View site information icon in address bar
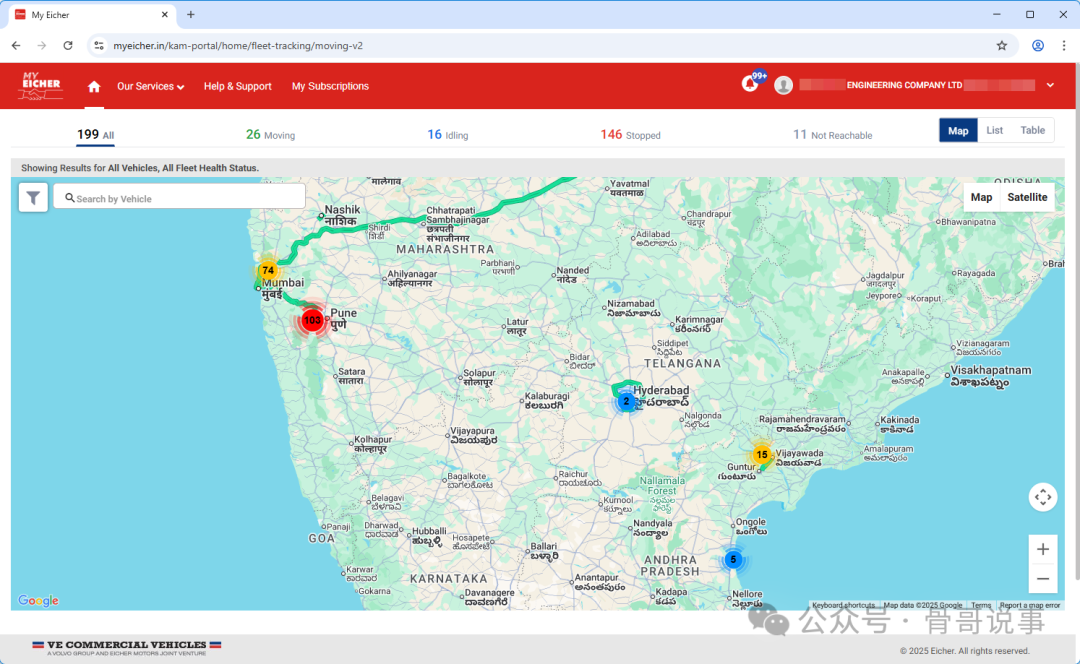Viewport: 1080px width, 664px height. [99, 45]
